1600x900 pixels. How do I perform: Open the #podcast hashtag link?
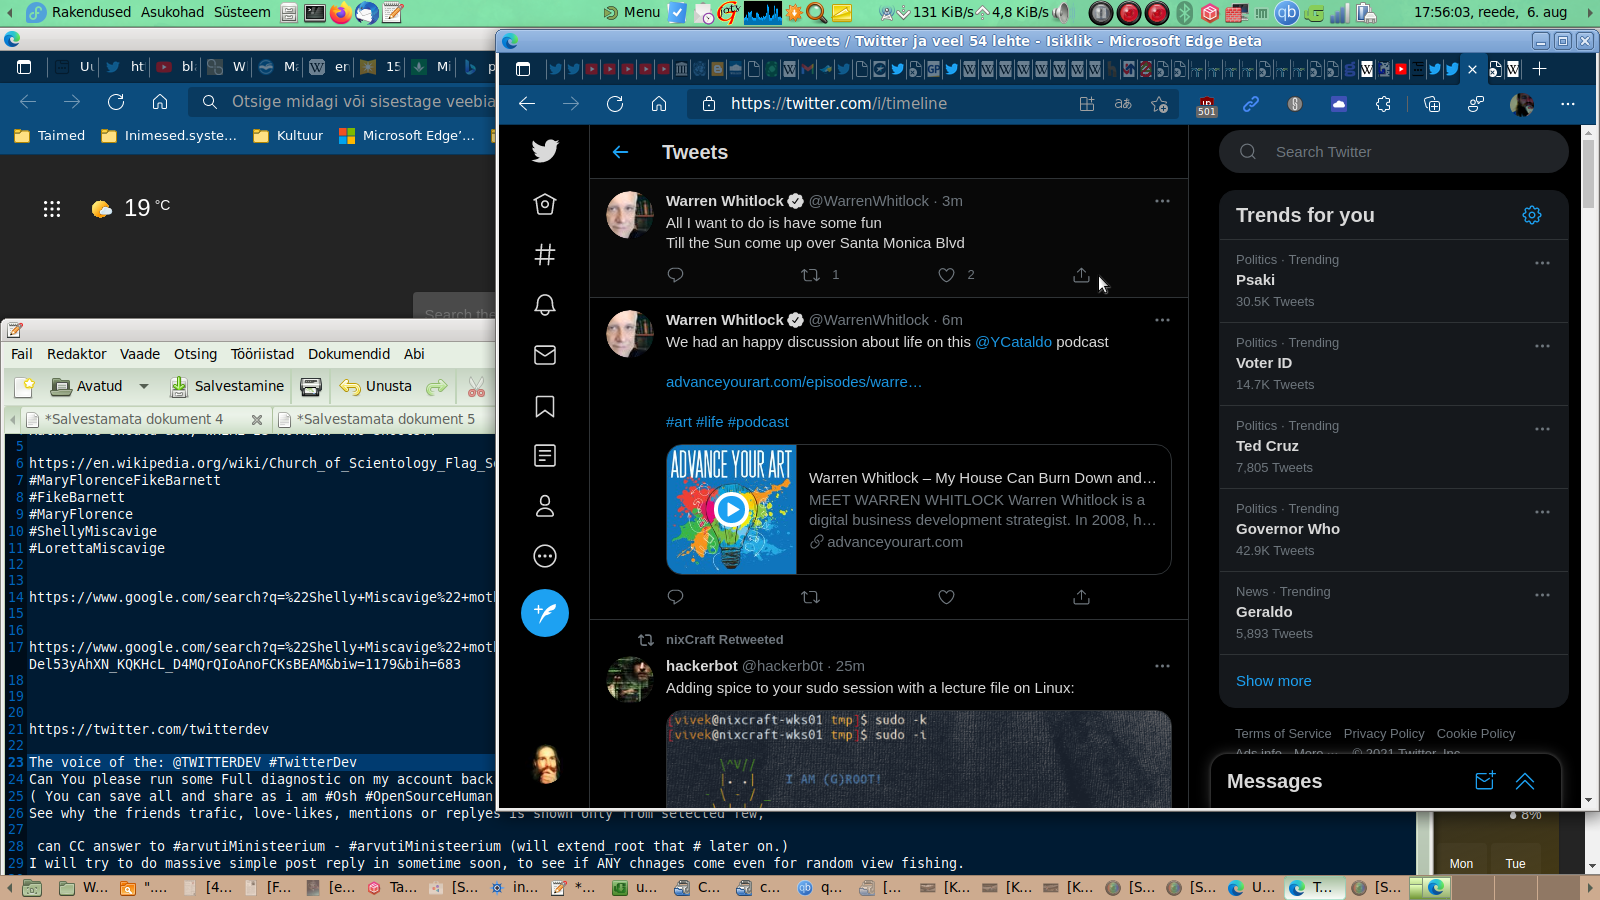point(758,422)
